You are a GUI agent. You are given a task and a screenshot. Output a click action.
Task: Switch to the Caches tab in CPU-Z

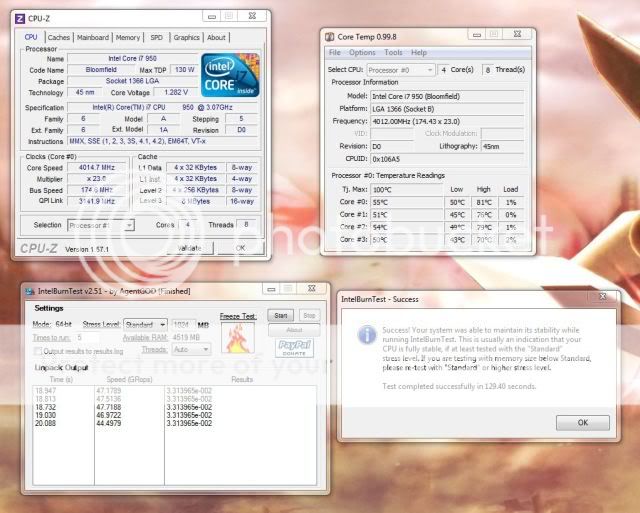59,38
